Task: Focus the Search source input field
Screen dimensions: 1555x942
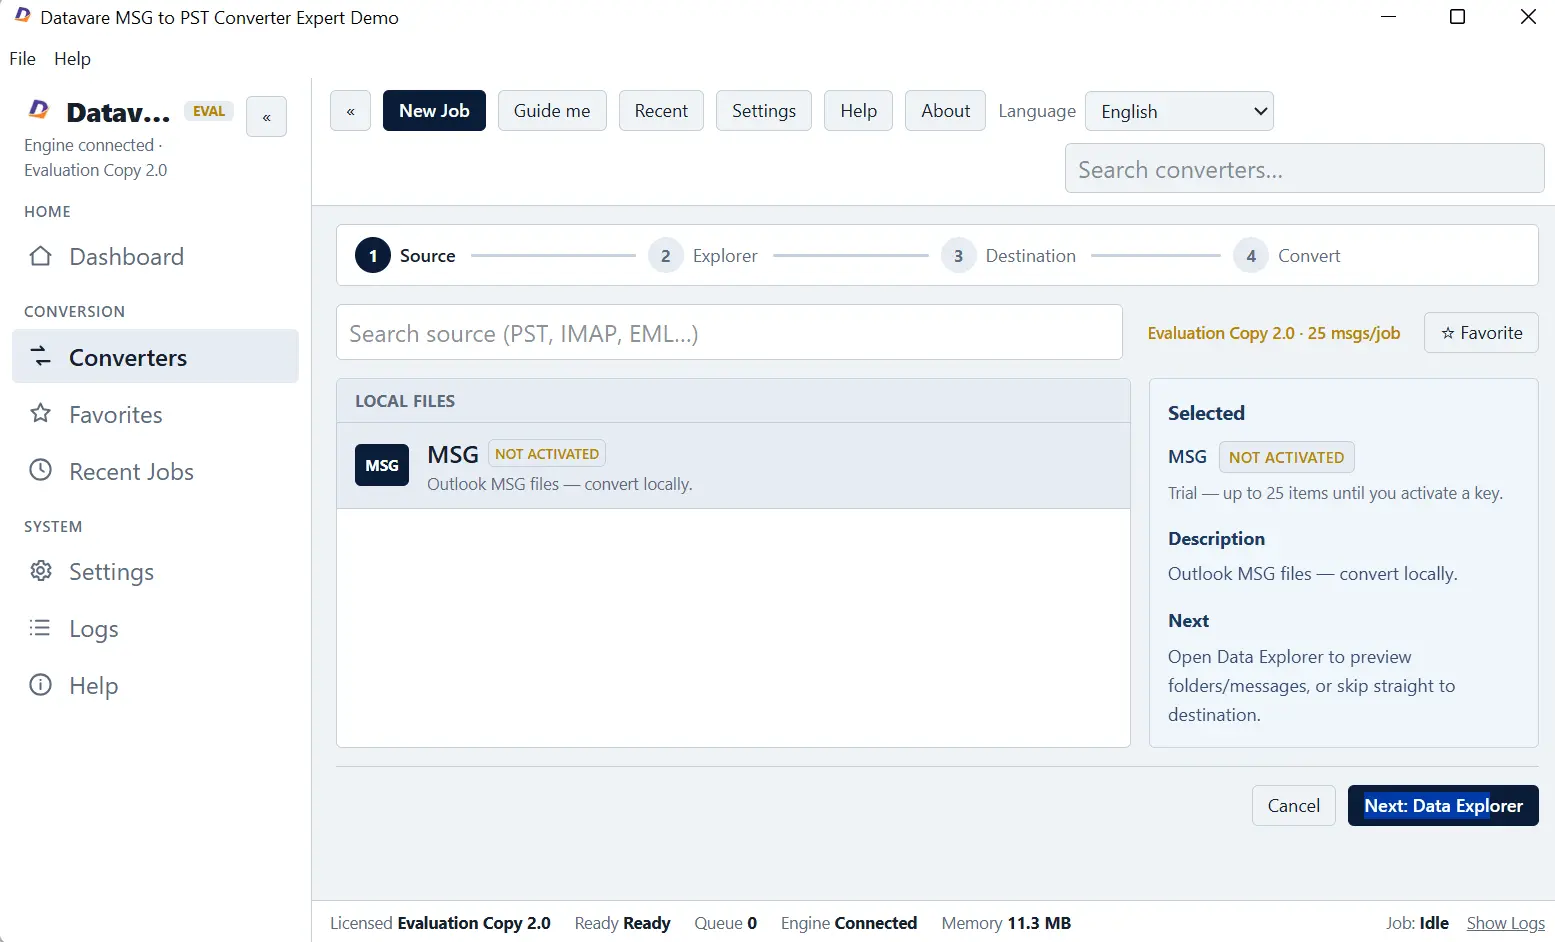Action: [x=729, y=333]
